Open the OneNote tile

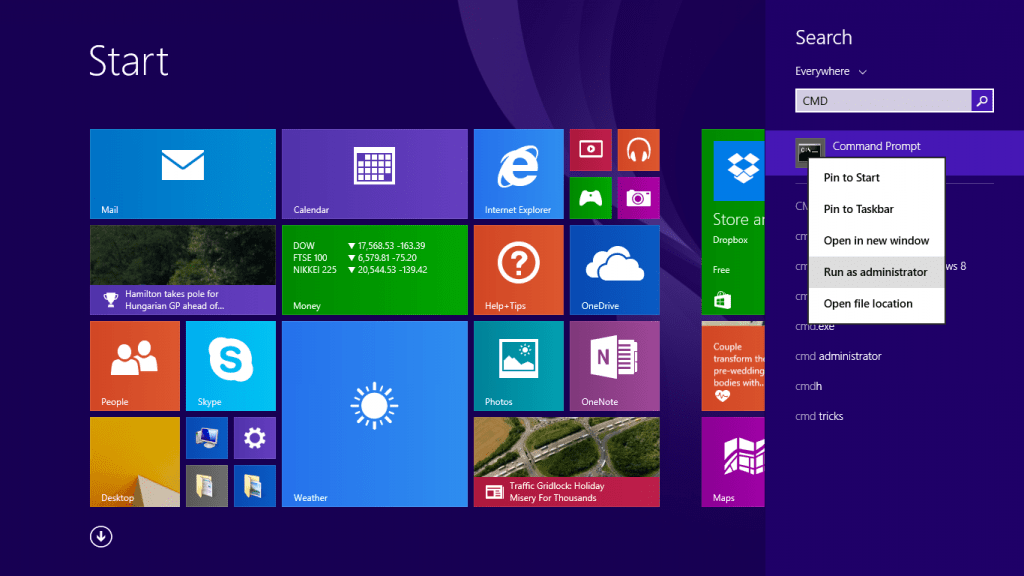615,366
